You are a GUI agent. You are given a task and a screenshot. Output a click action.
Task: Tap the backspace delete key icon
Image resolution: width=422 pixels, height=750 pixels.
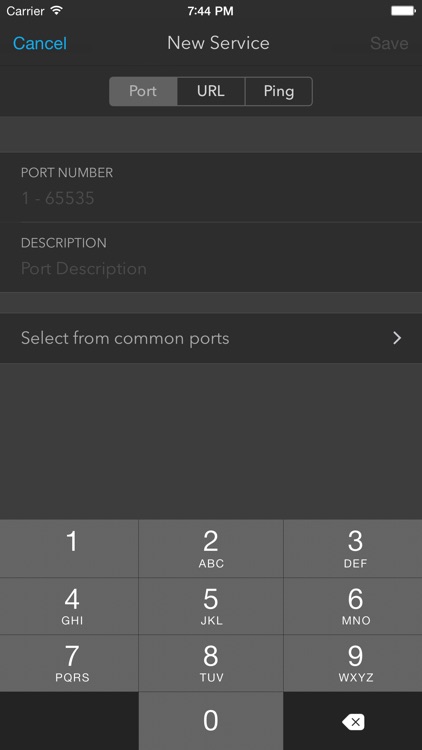pyautogui.click(x=353, y=721)
